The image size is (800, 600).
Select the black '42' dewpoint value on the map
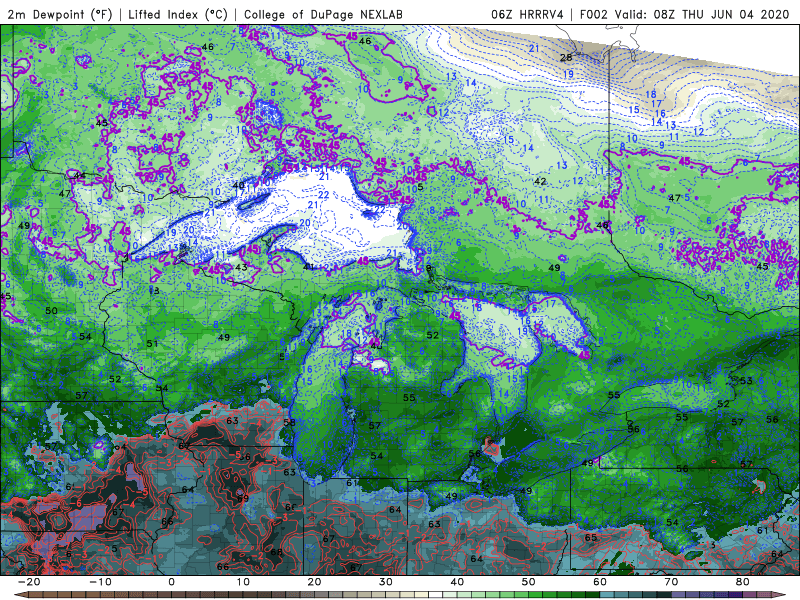(540, 181)
